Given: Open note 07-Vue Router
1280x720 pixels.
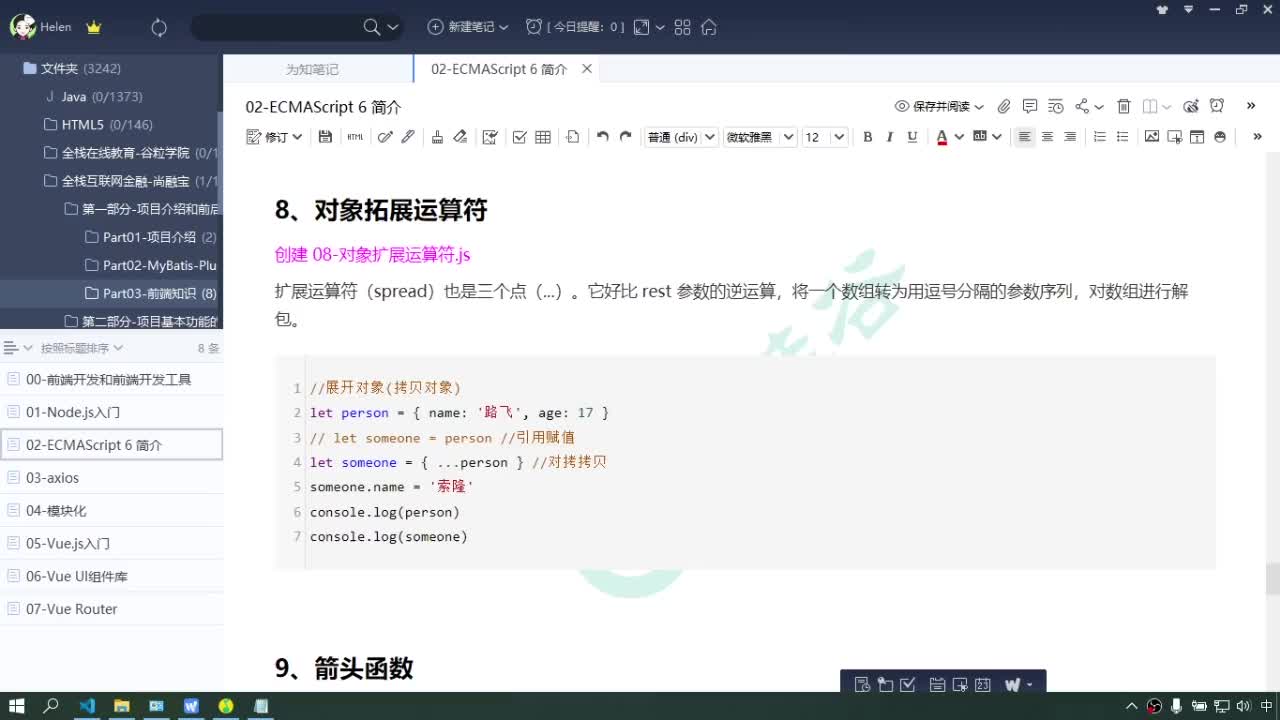Looking at the screenshot, I should click(x=111, y=609).
